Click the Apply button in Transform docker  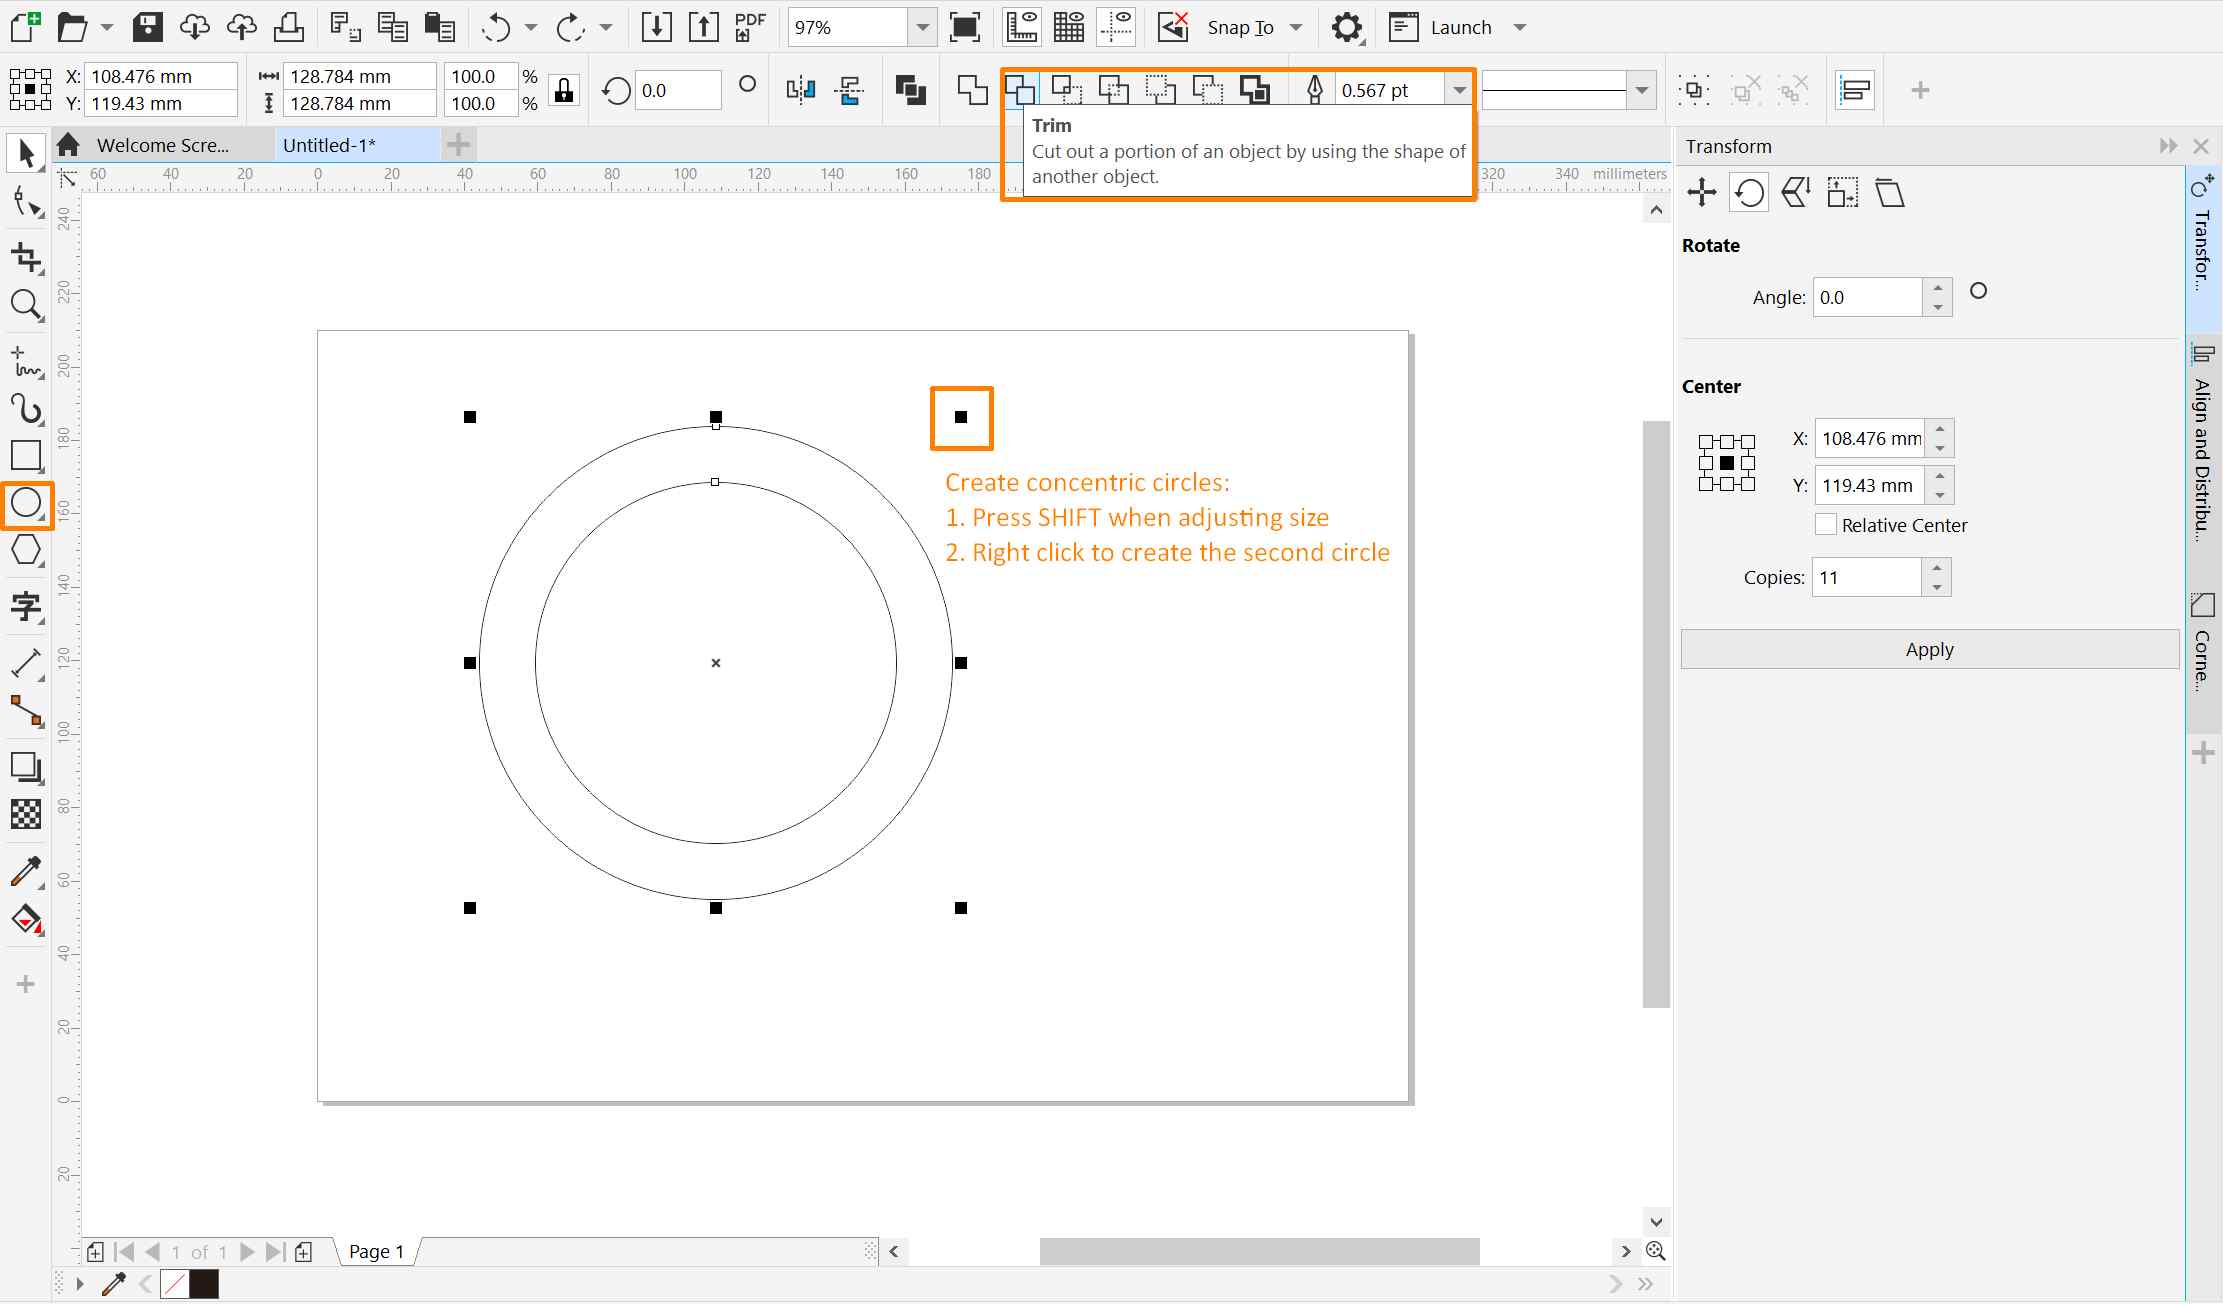click(x=1928, y=648)
